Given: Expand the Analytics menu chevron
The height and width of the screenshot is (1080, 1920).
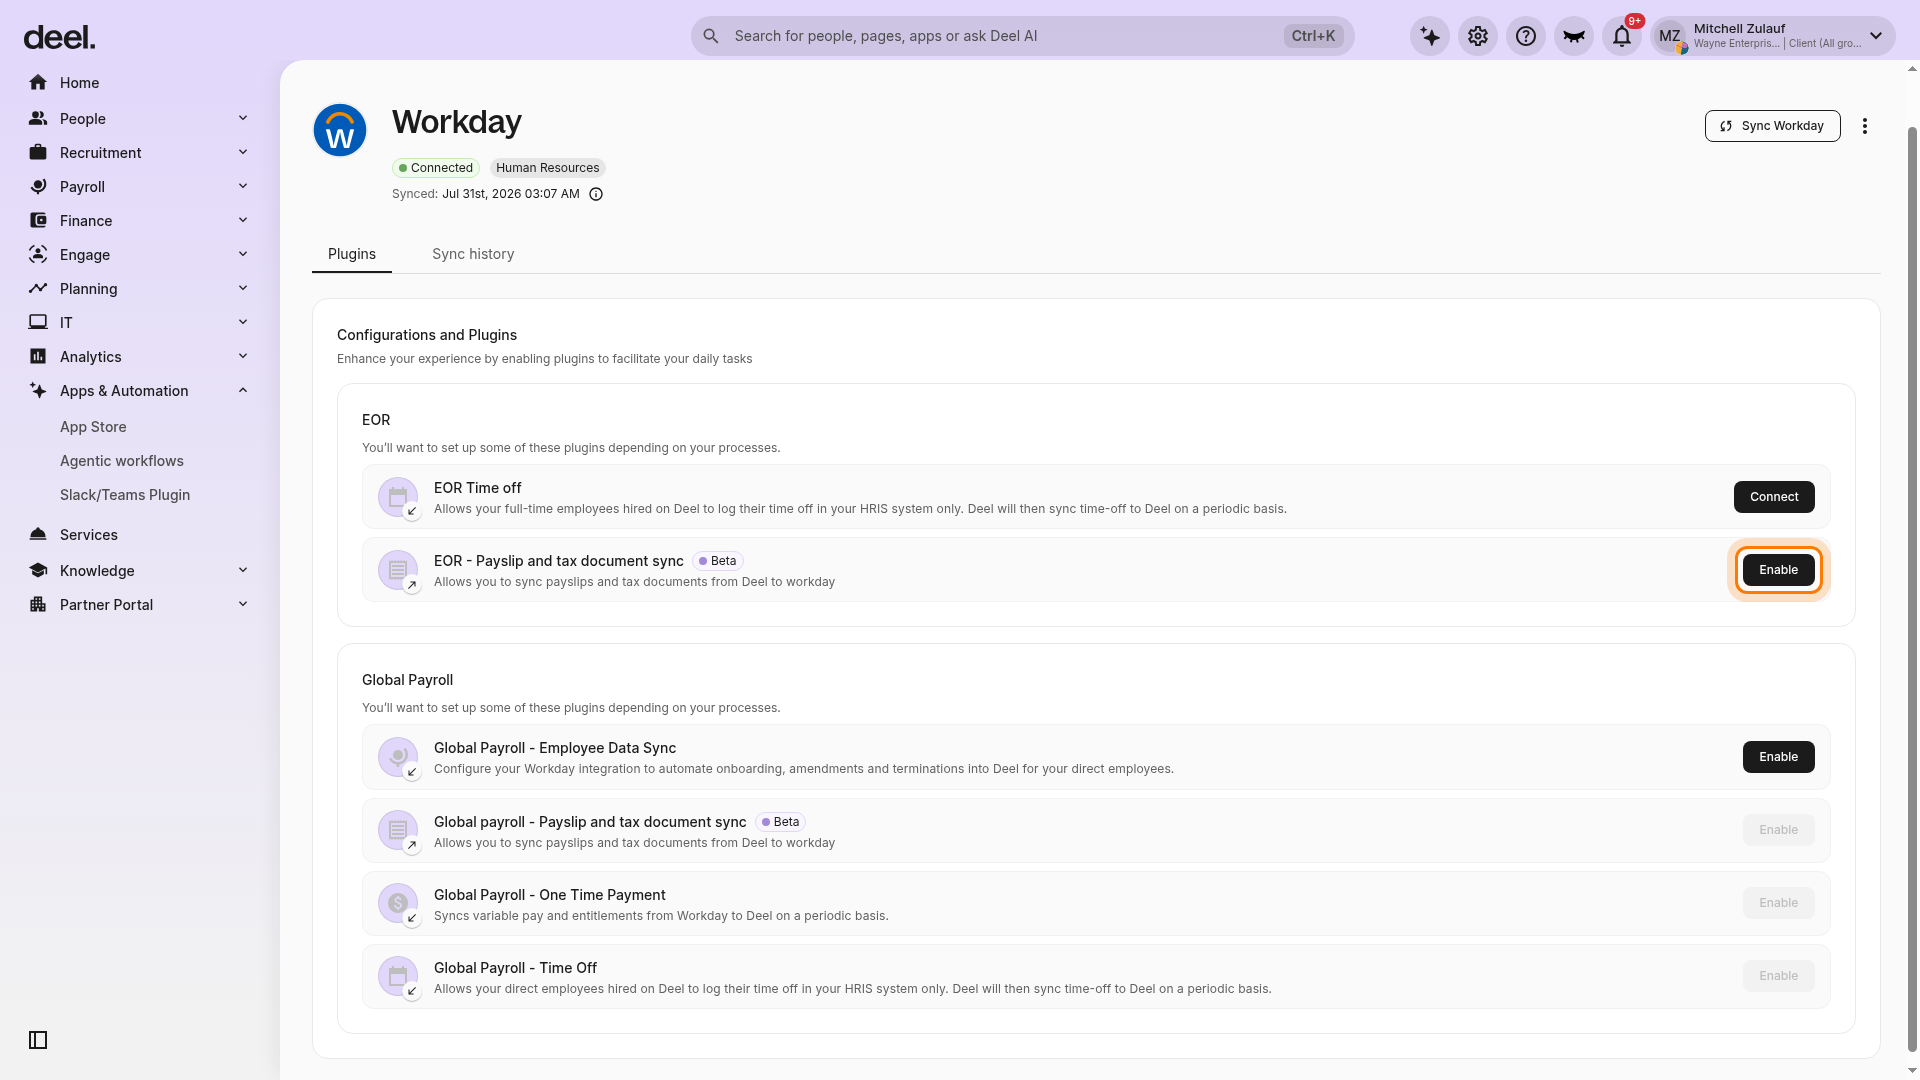Looking at the screenshot, I should pos(243,356).
